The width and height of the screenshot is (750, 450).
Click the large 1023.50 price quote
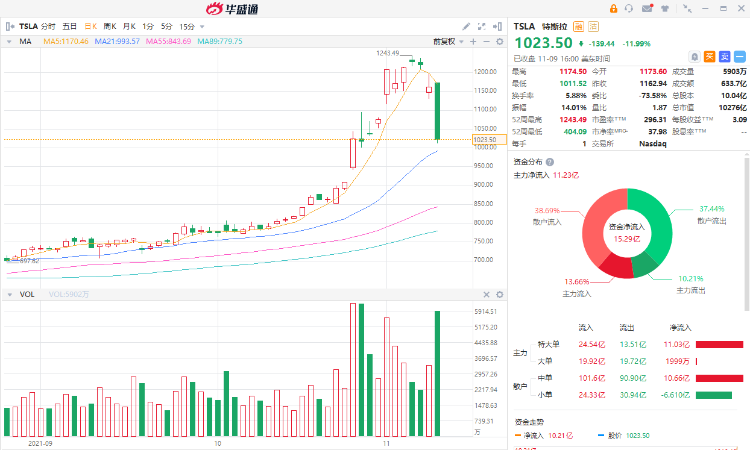point(543,43)
